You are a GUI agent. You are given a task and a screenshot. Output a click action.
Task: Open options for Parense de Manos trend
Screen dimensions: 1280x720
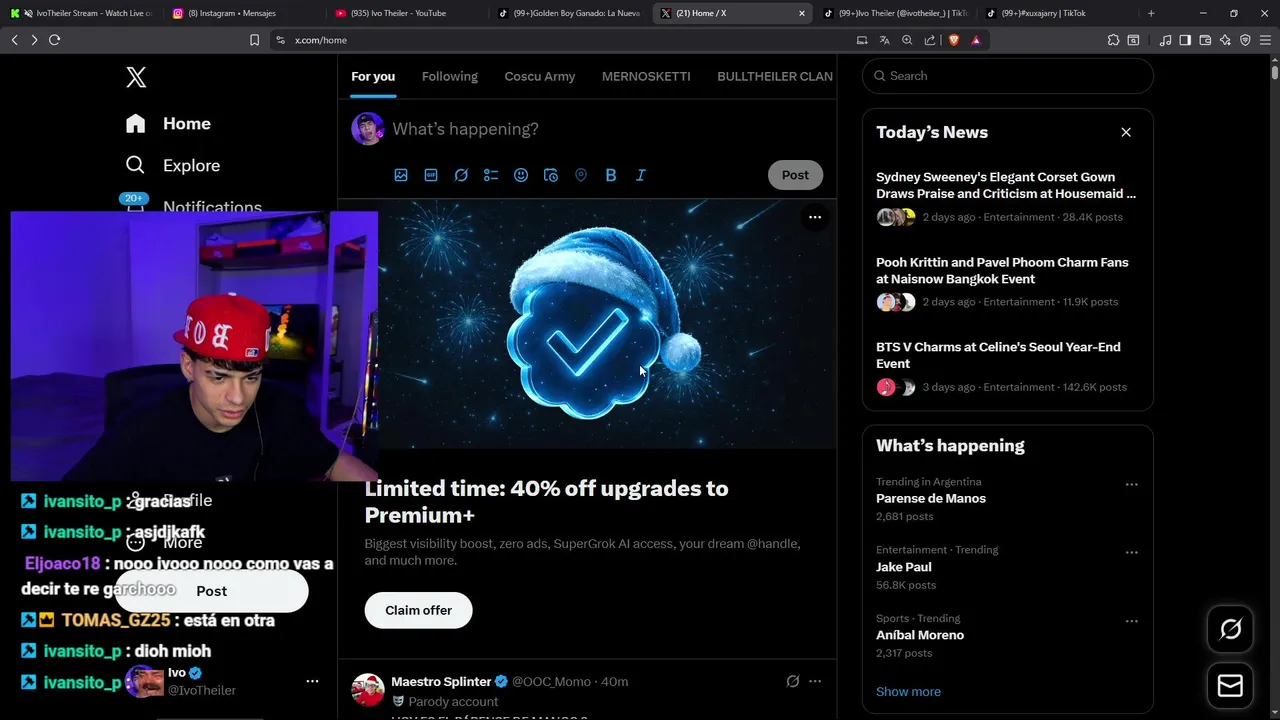click(1131, 484)
